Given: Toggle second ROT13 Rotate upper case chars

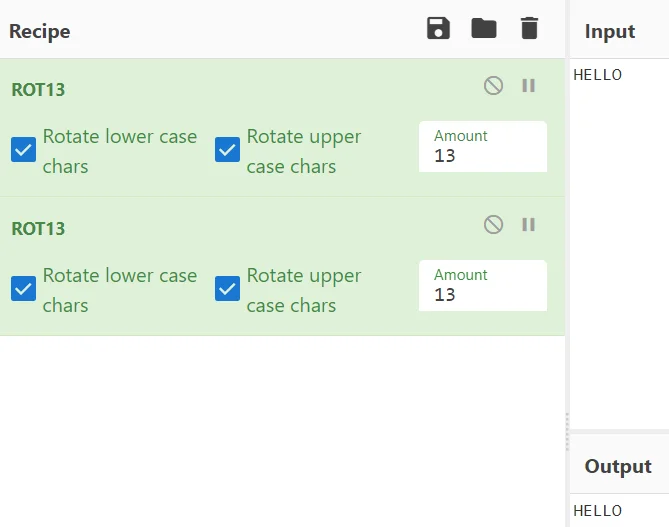Looking at the screenshot, I should (x=228, y=290).
